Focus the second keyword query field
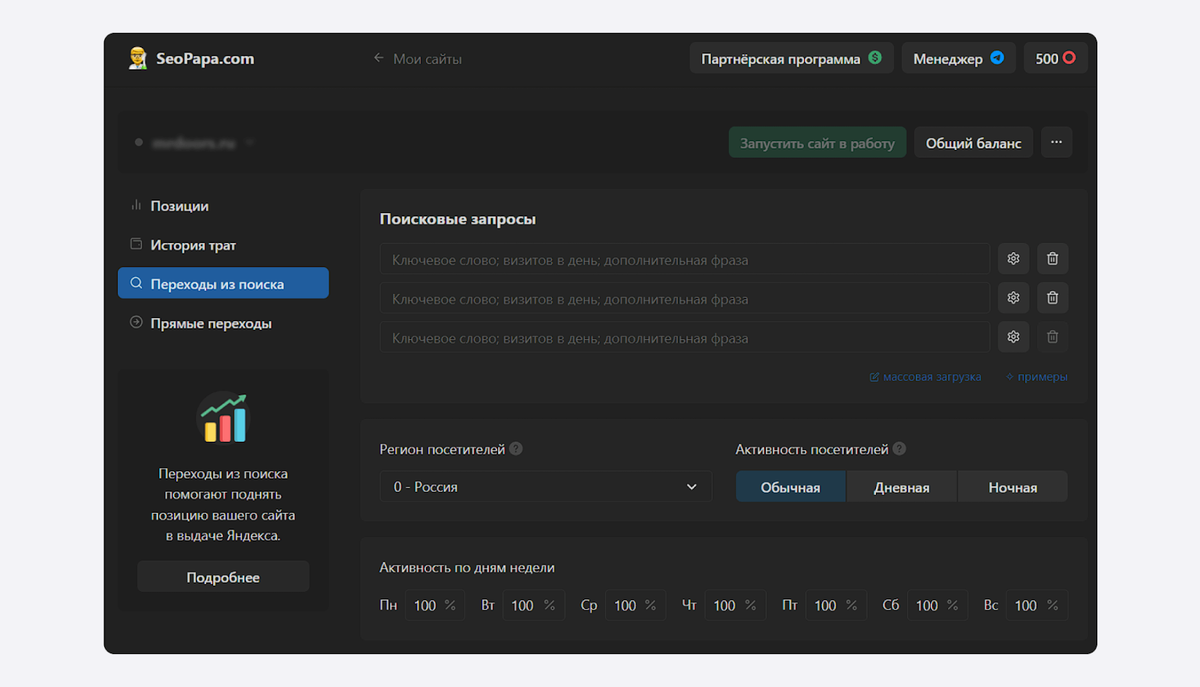Viewport: 1200px width, 687px height. (x=685, y=298)
